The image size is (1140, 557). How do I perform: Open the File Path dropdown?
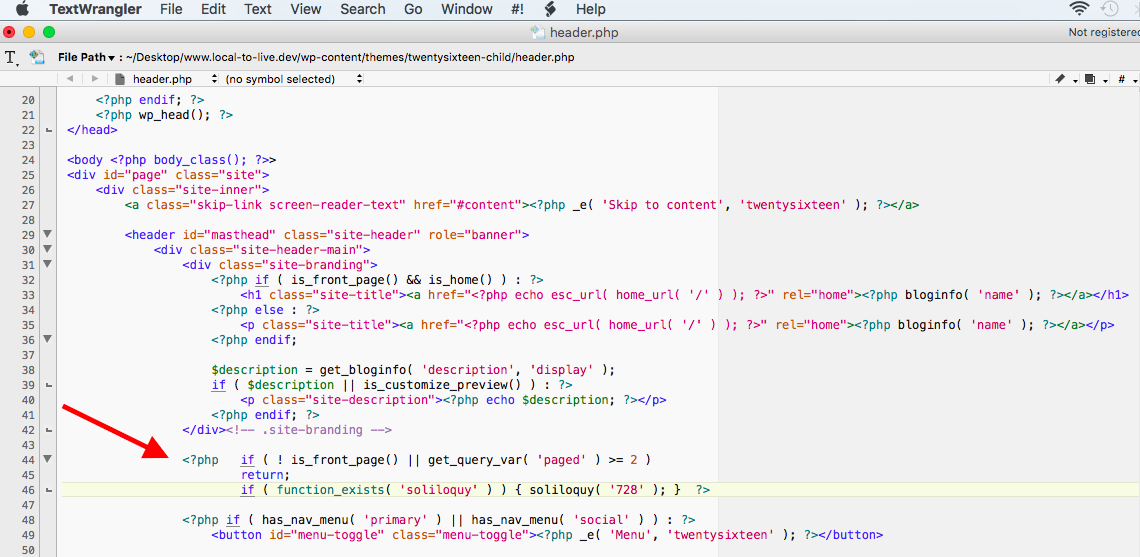87,57
